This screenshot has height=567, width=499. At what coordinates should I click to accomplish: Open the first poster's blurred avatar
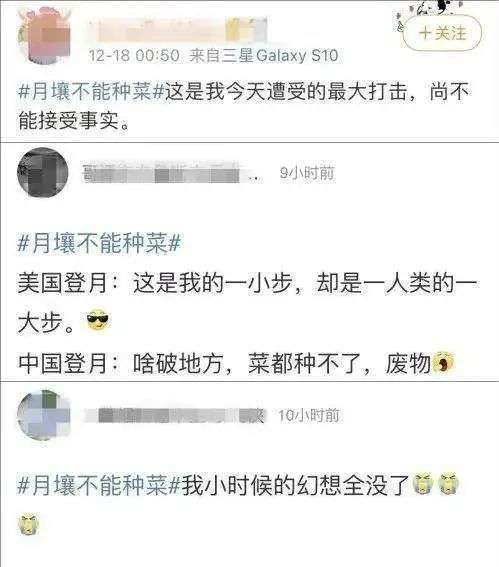click(44, 35)
